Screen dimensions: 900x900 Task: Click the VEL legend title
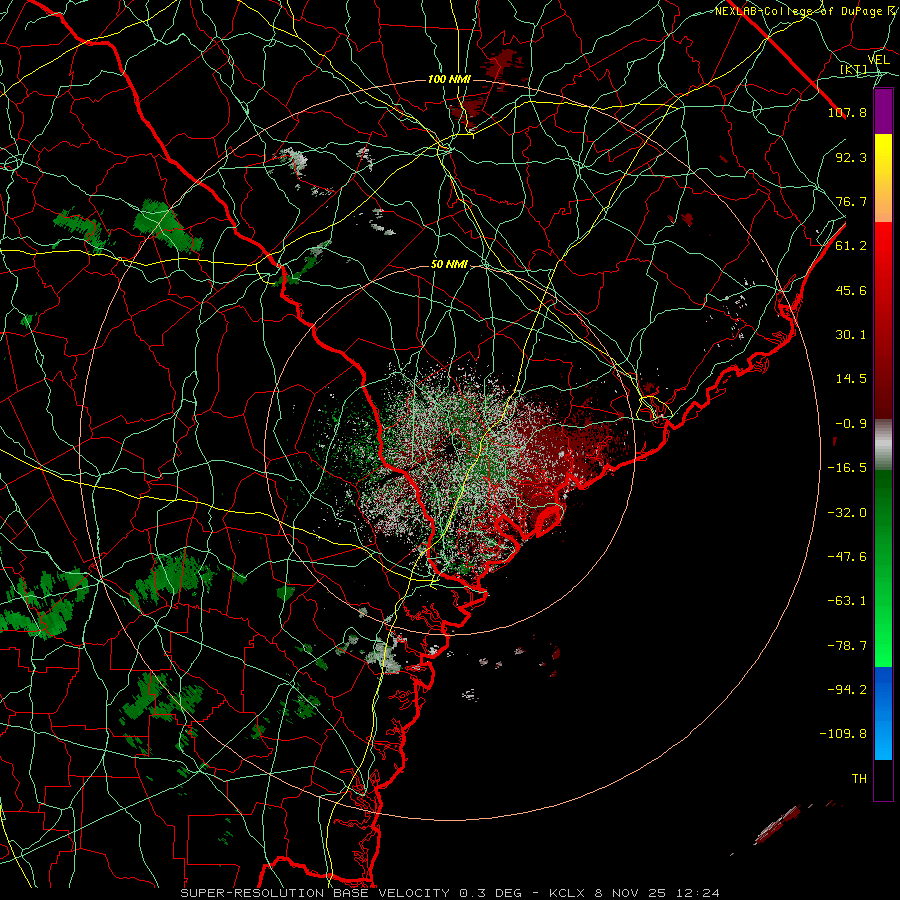coord(878,60)
